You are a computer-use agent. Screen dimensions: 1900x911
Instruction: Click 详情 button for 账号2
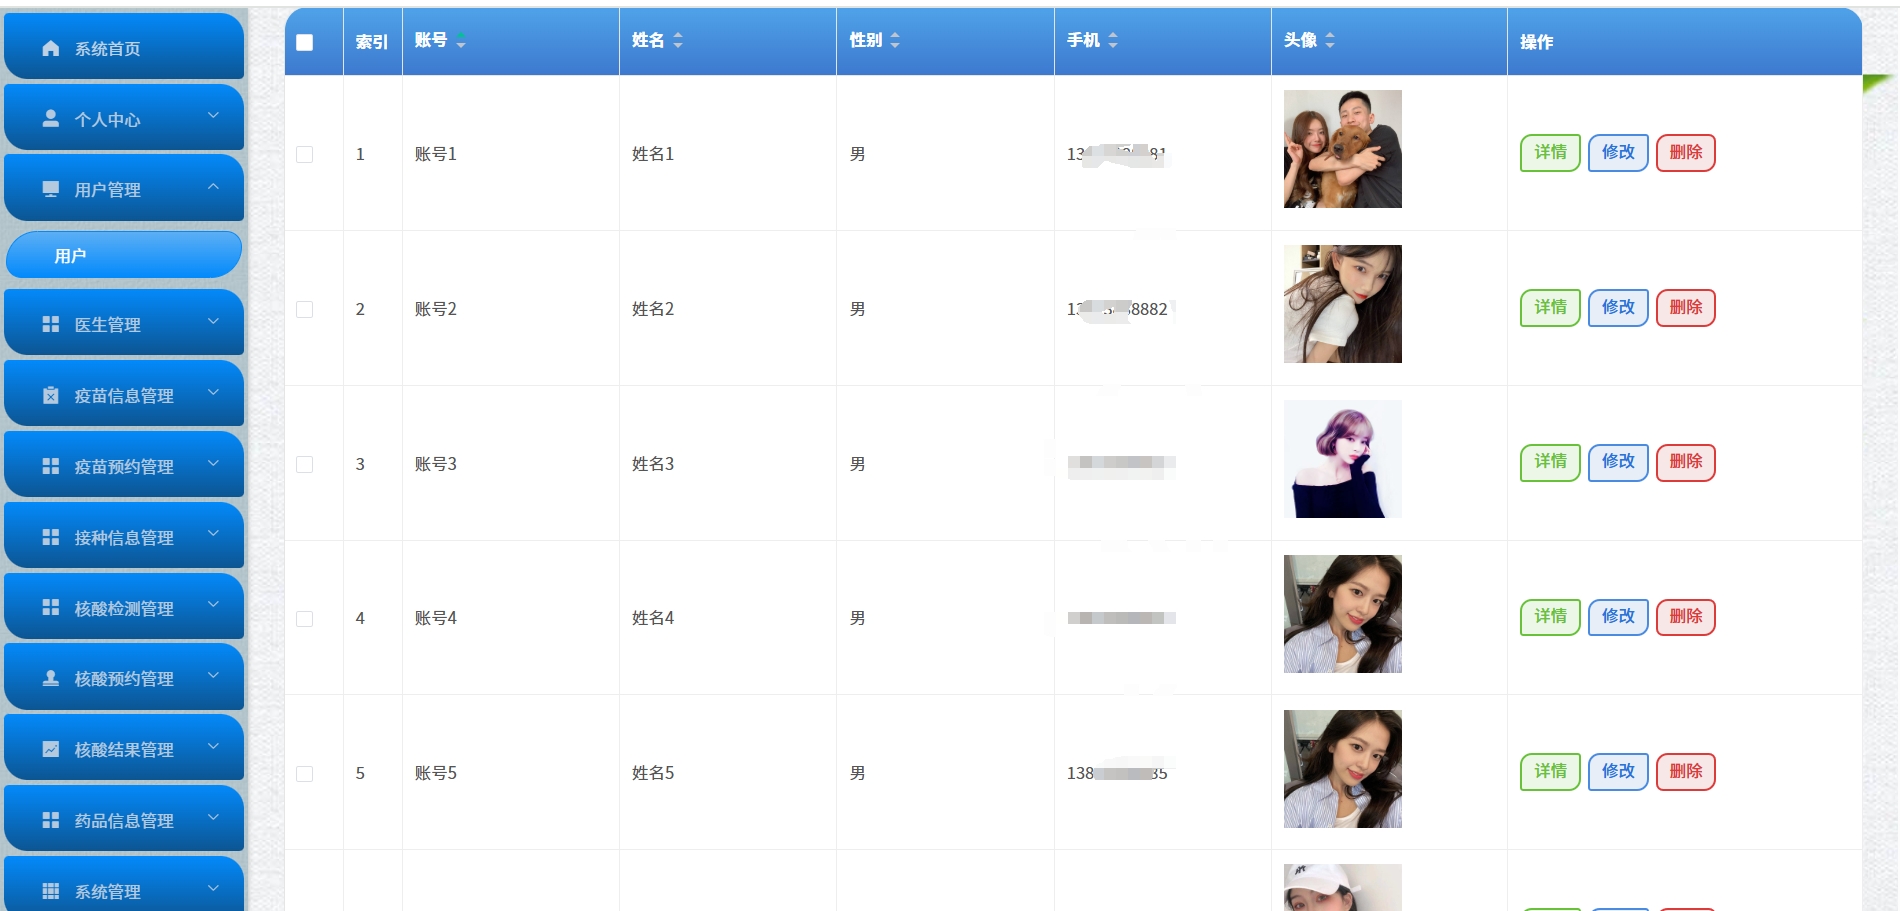pyautogui.click(x=1550, y=307)
